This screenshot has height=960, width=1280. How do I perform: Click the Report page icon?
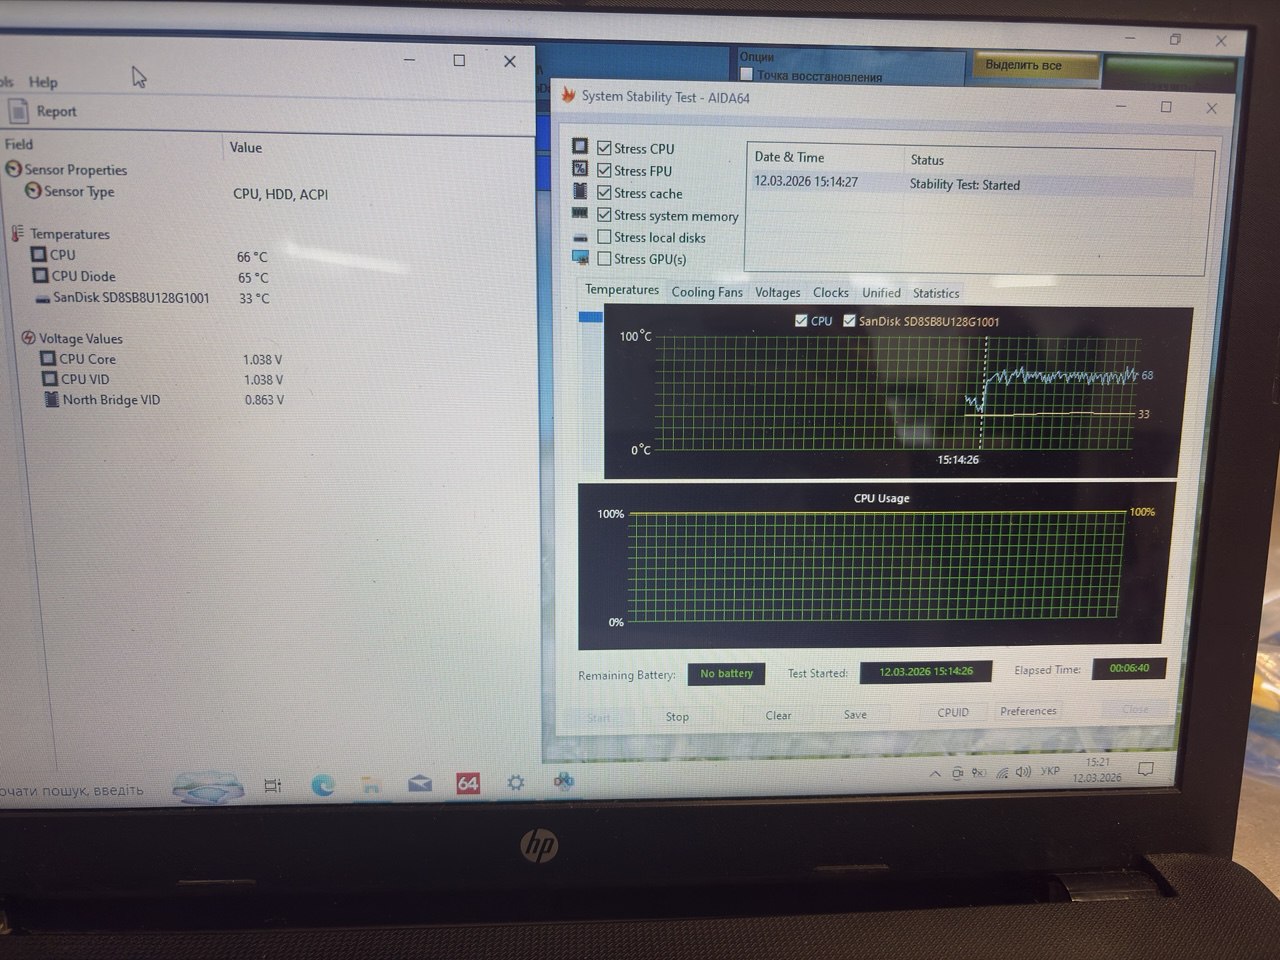[x=18, y=111]
